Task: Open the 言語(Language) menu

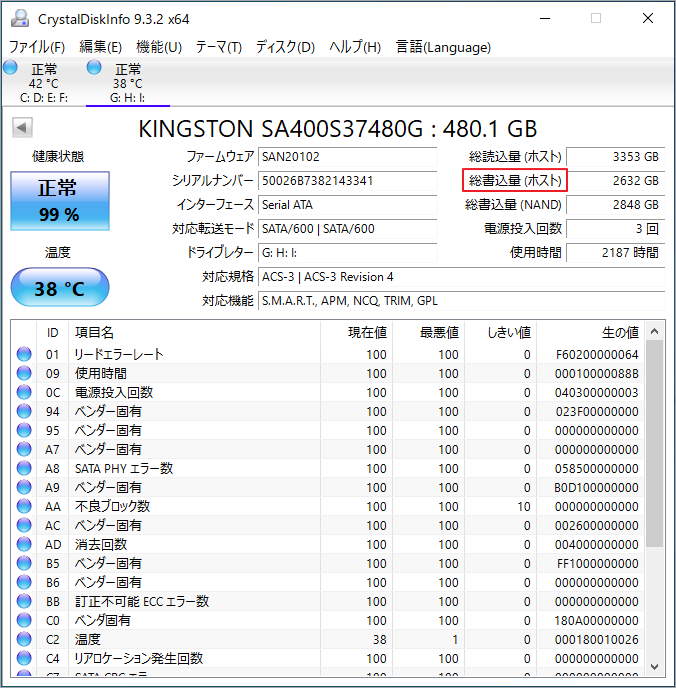Action: pos(443,47)
